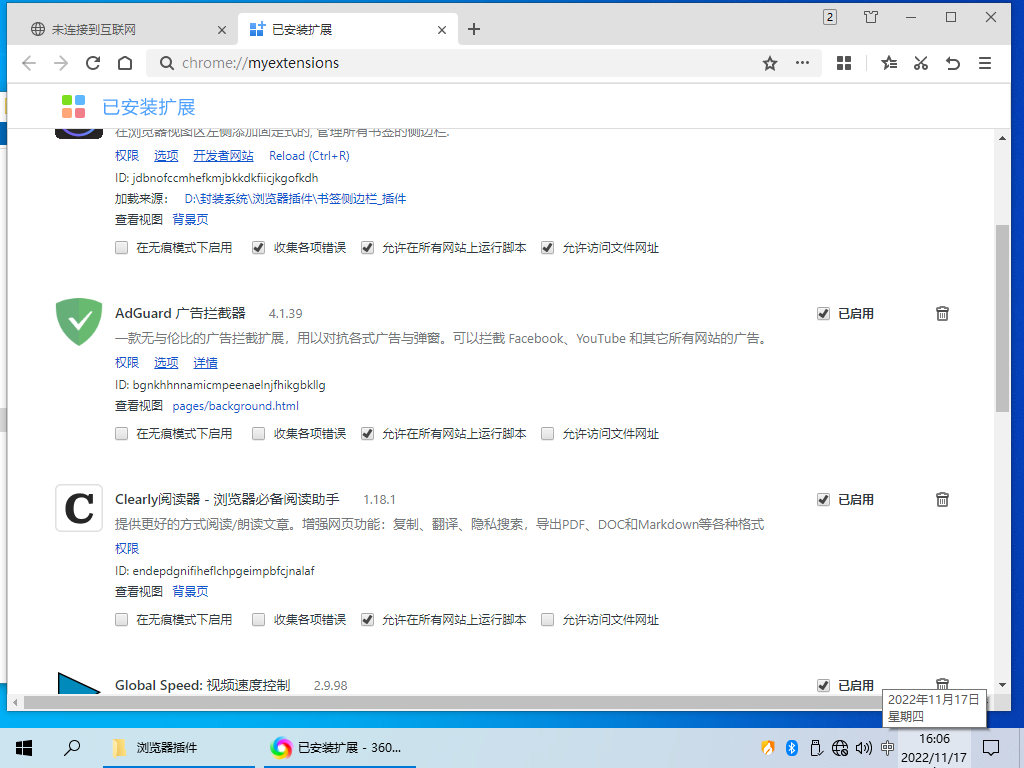Open Clearly reader's 权限 link

pyautogui.click(x=127, y=549)
